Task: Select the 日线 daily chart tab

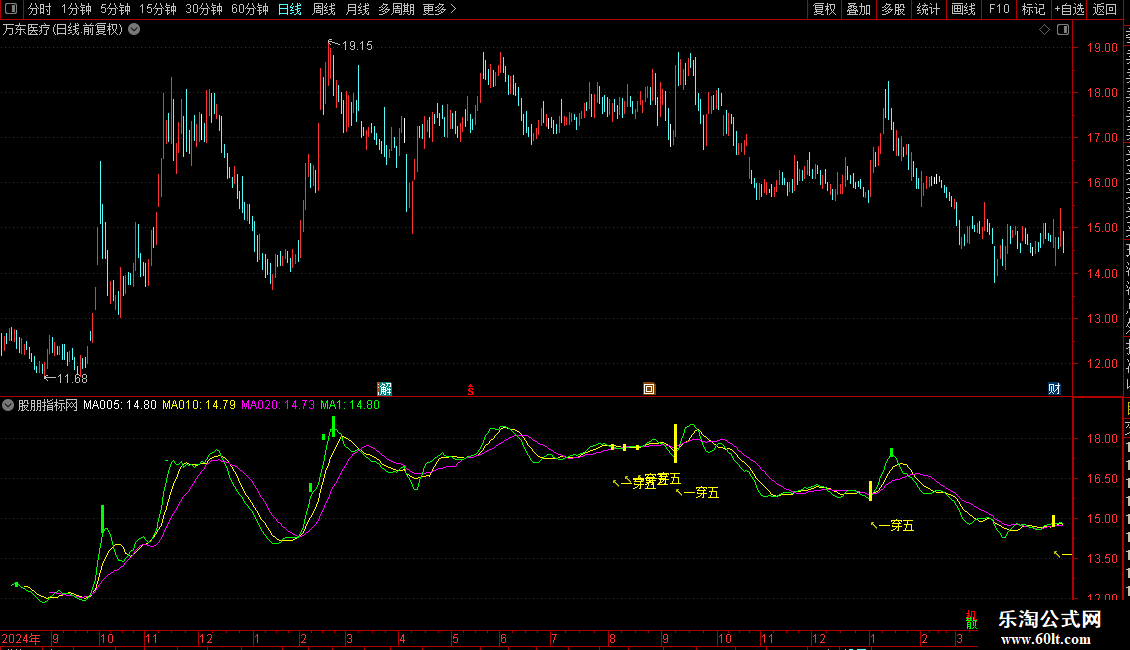Action: [x=290, y=9]
